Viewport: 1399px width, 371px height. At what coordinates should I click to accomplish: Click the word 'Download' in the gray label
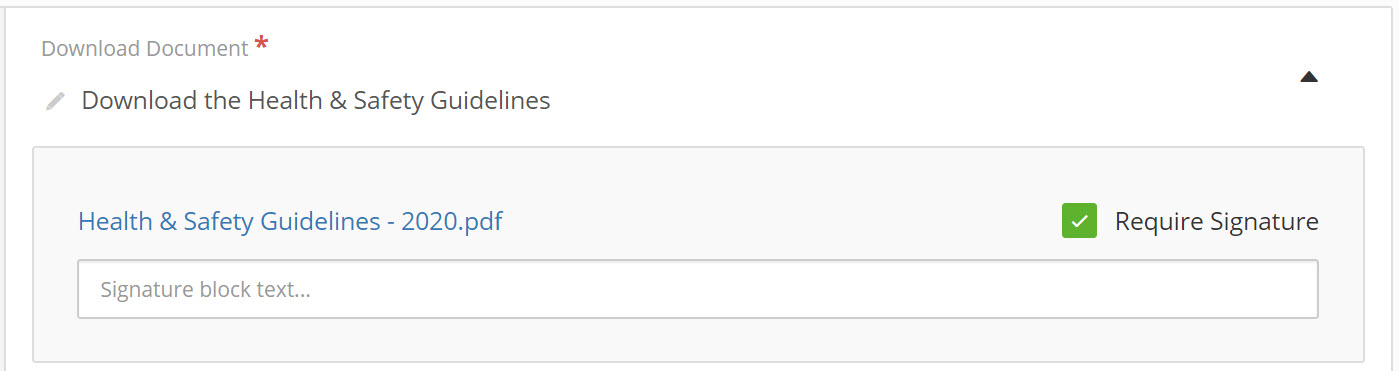click(83, 48)
